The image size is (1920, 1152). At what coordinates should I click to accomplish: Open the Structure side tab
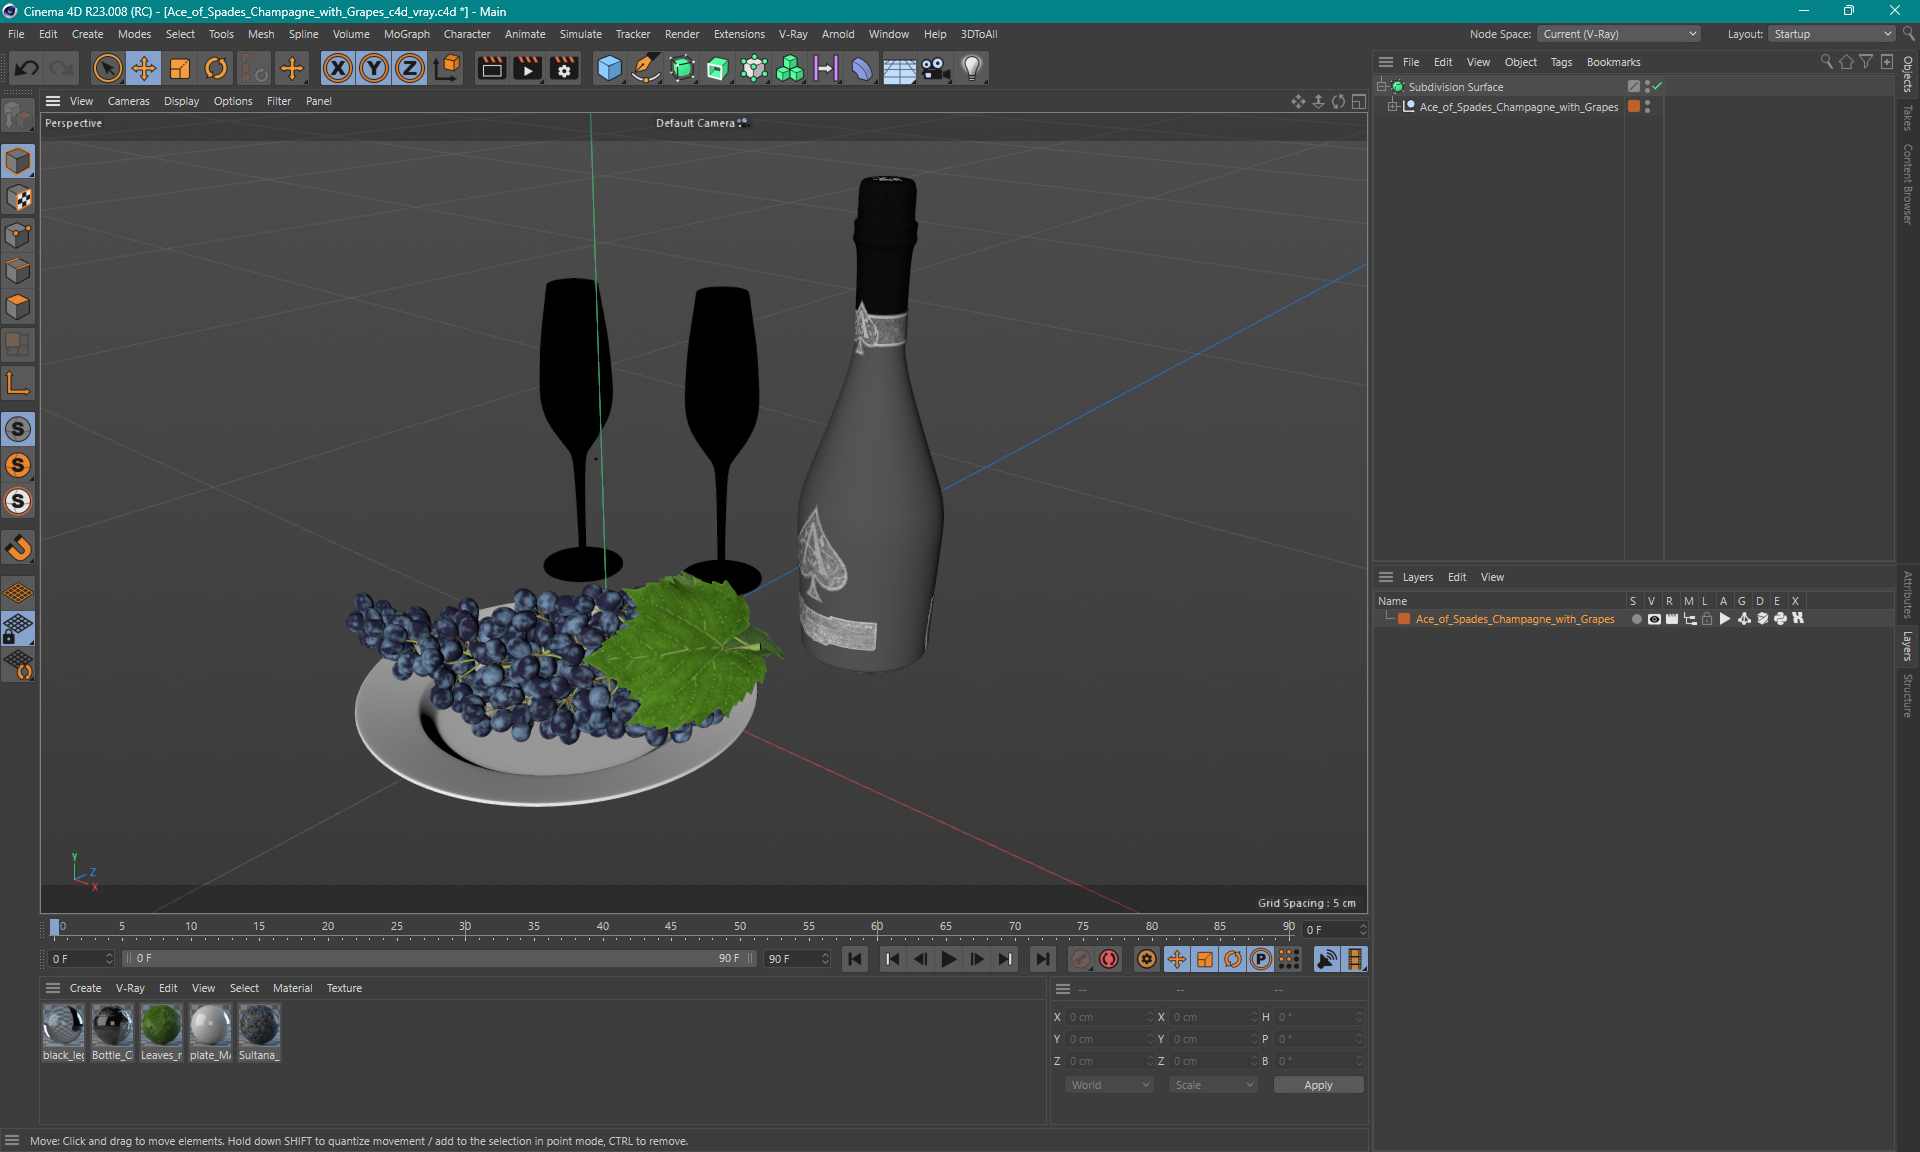[1908, 695]
